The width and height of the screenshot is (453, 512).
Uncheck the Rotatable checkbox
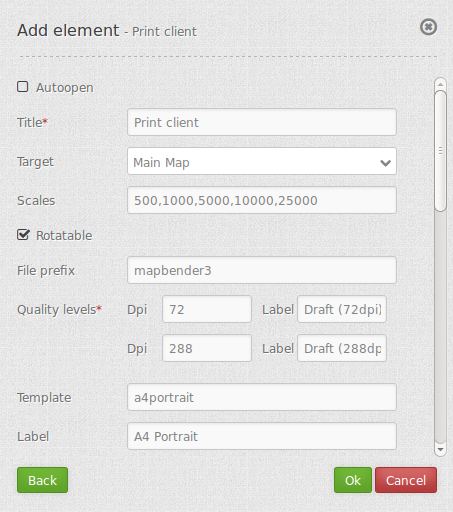tap(23, 235)
